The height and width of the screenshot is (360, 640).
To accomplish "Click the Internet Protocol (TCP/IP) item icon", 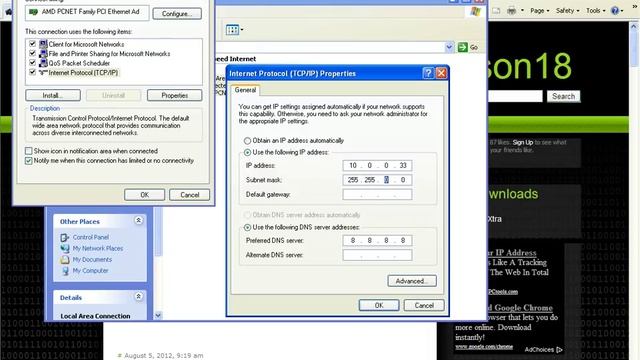I will 43,73.
